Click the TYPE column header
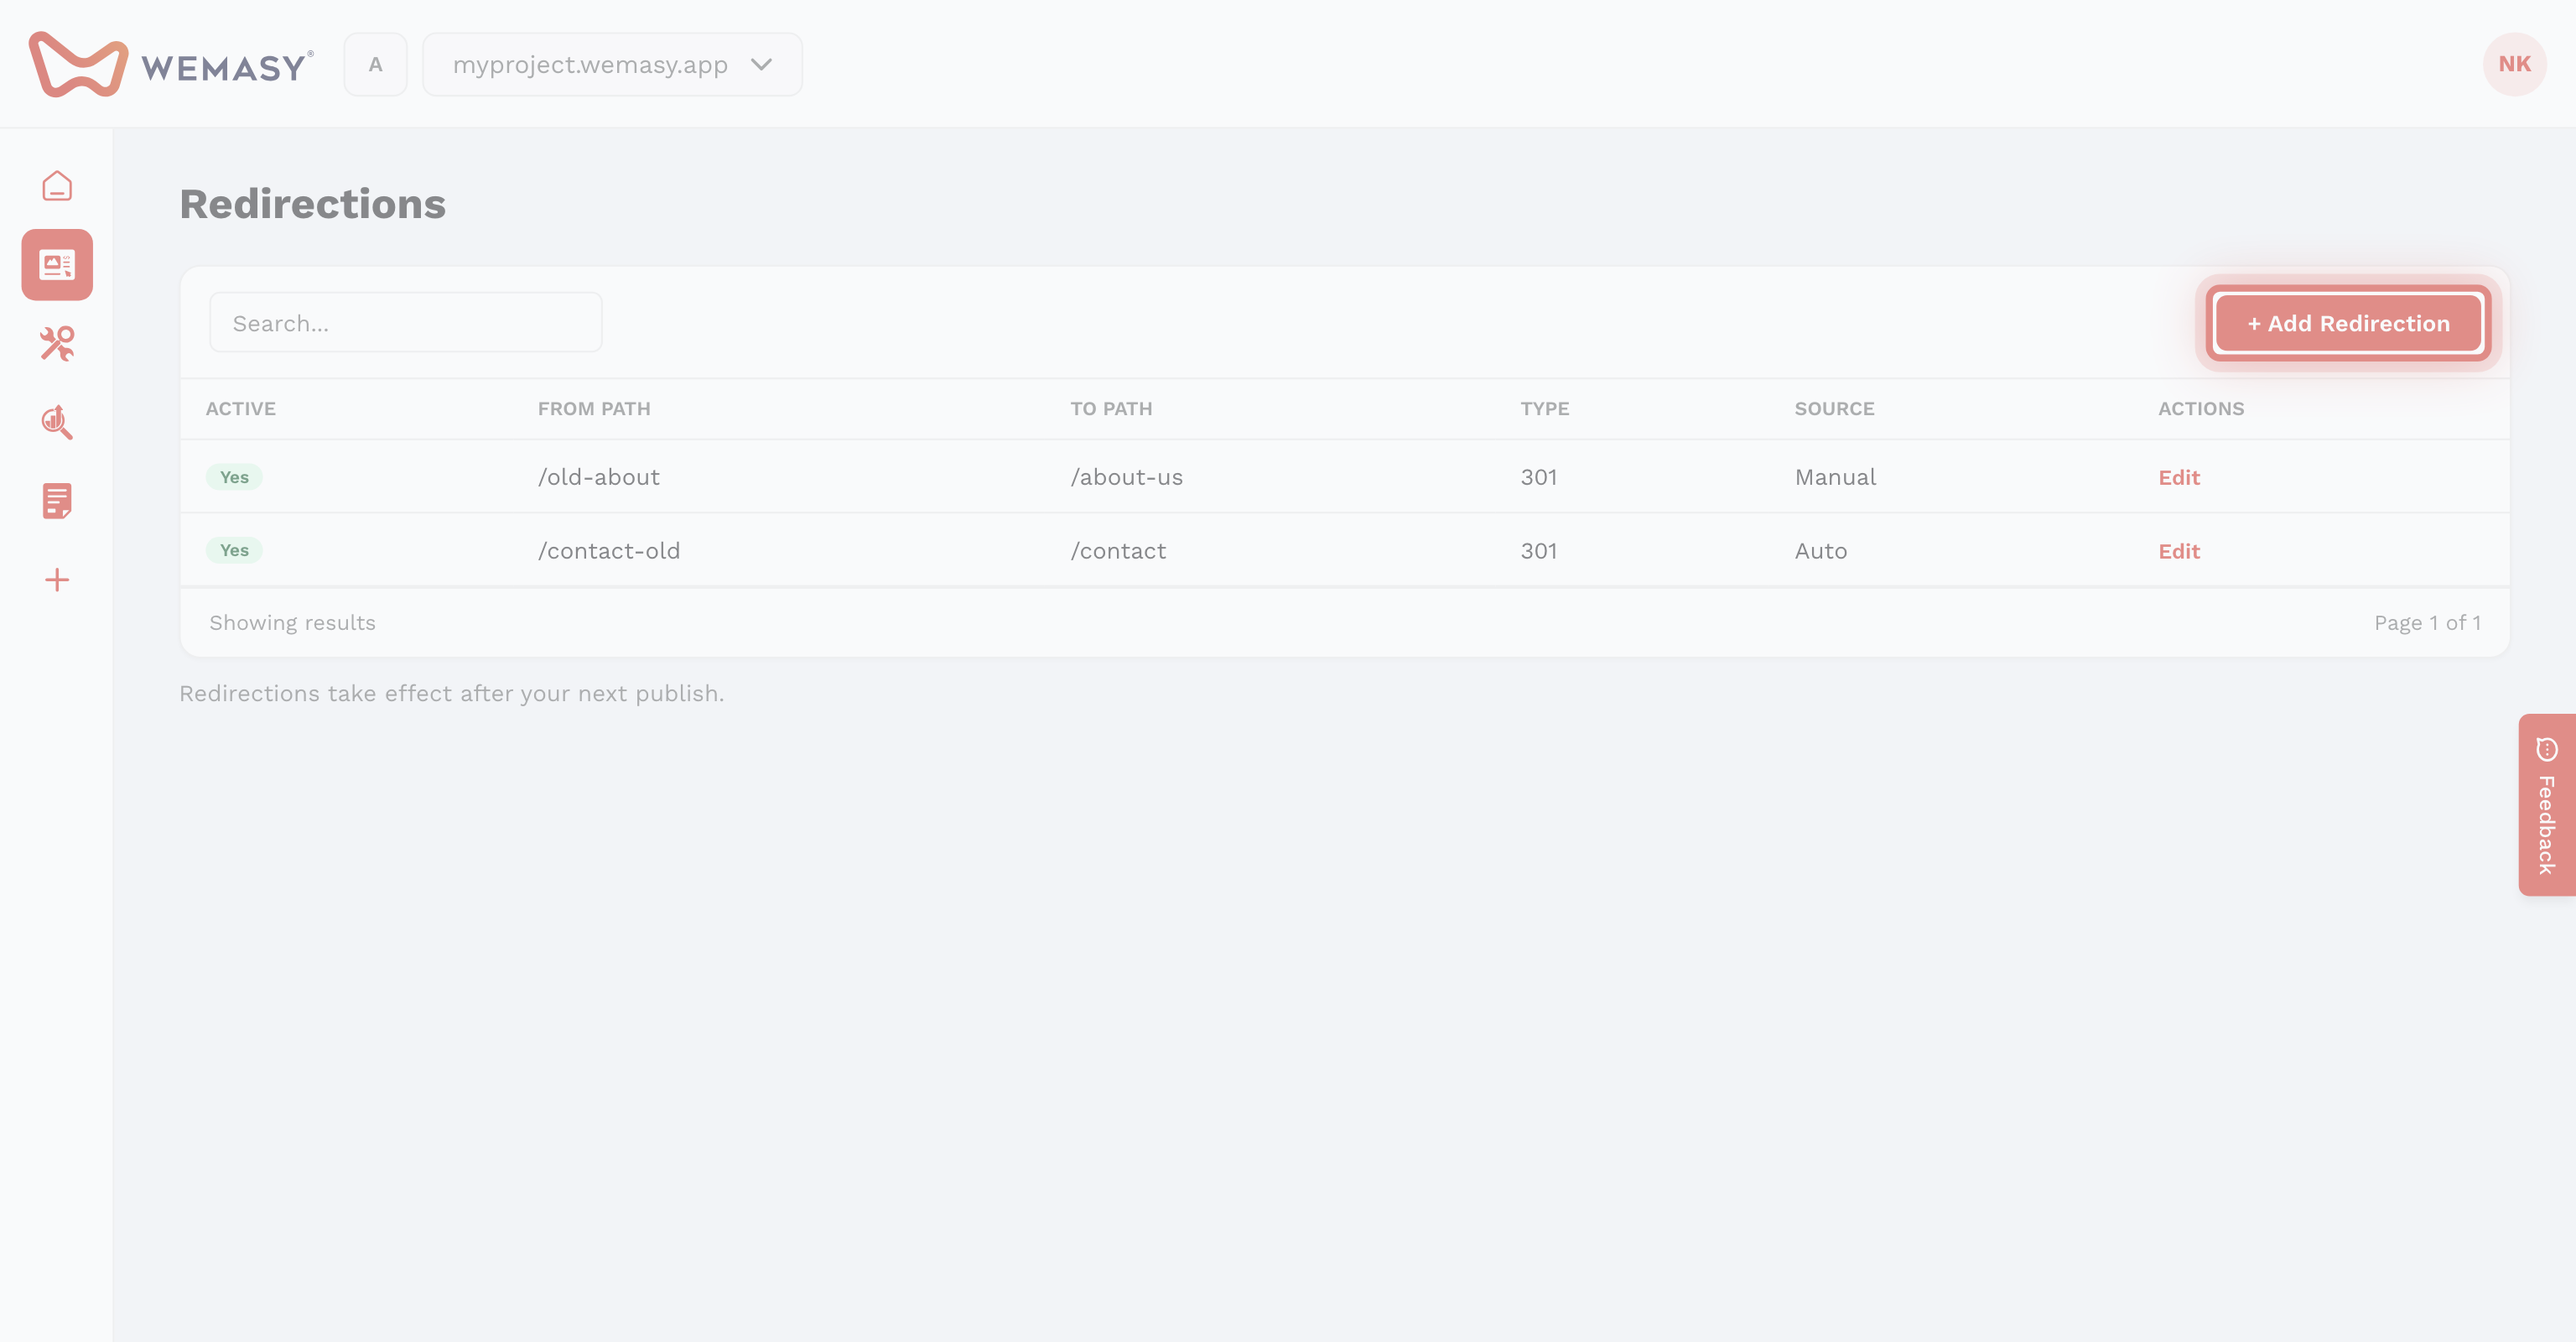2576x1342 pixels. tap(1545, 409)
